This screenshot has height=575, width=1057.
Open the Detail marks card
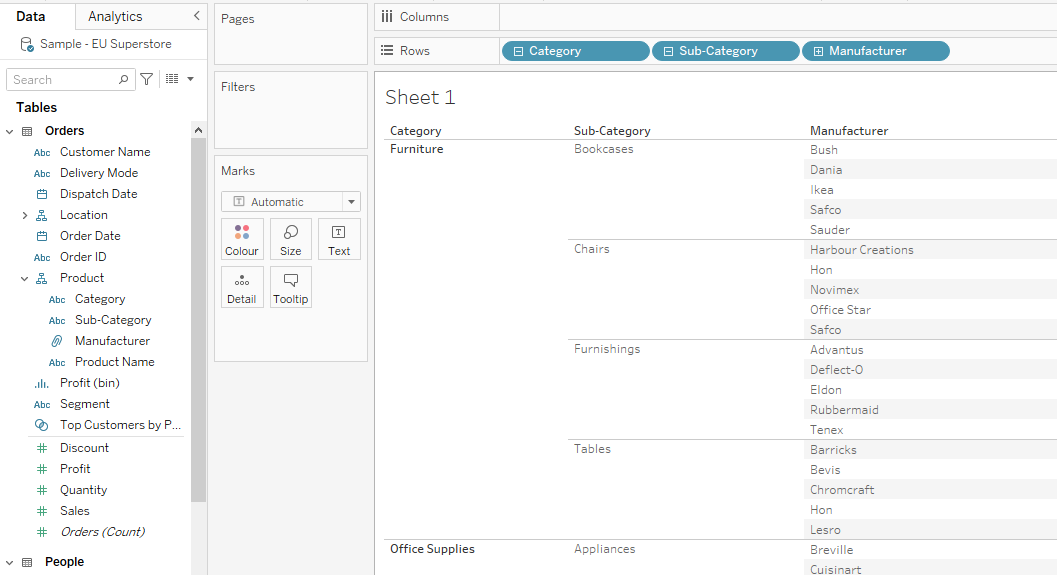pyautogui.click(x=242, y=287)
